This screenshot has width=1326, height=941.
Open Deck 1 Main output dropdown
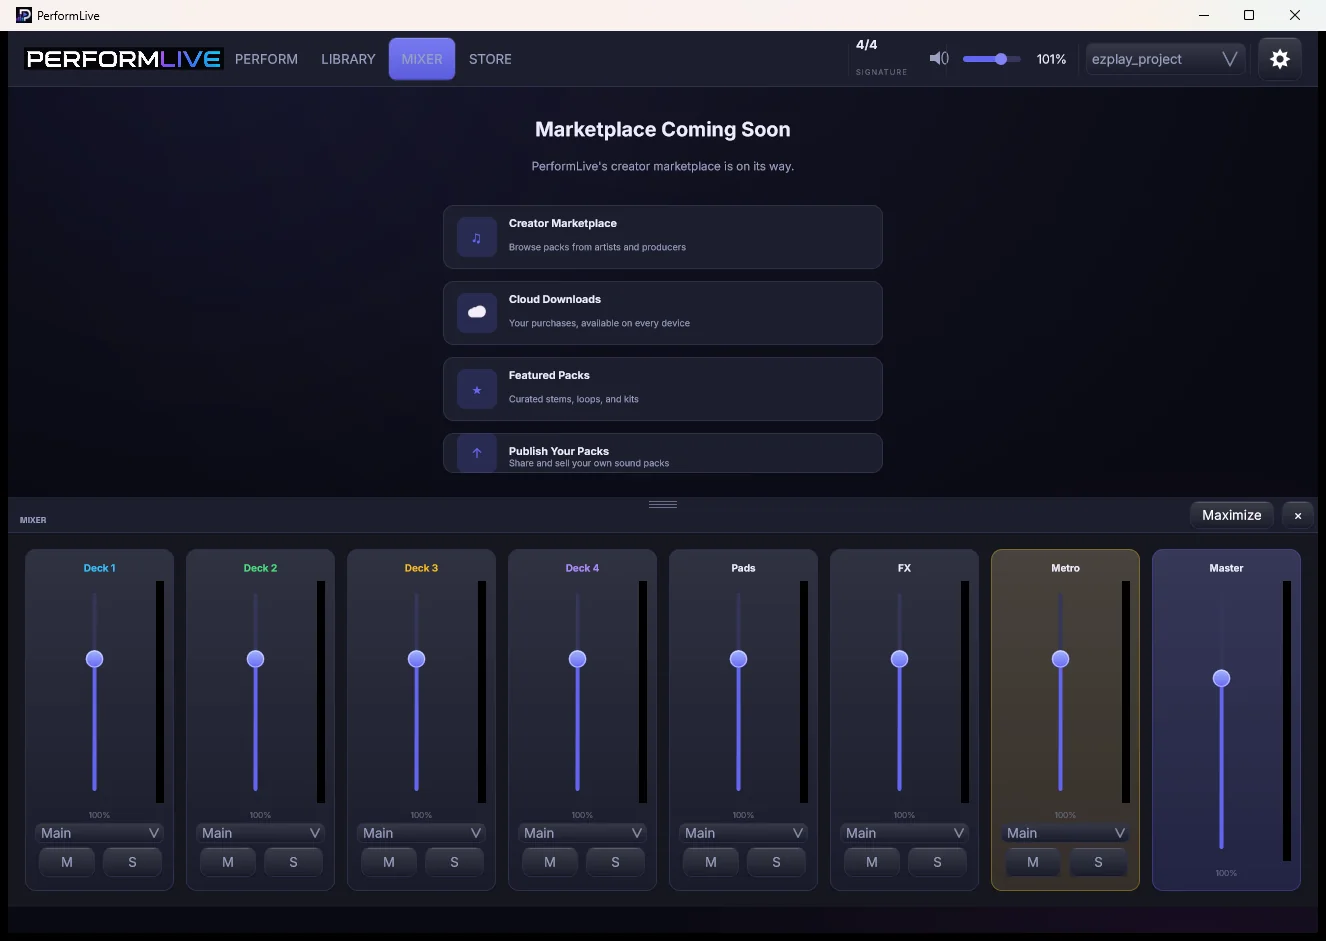100,833
